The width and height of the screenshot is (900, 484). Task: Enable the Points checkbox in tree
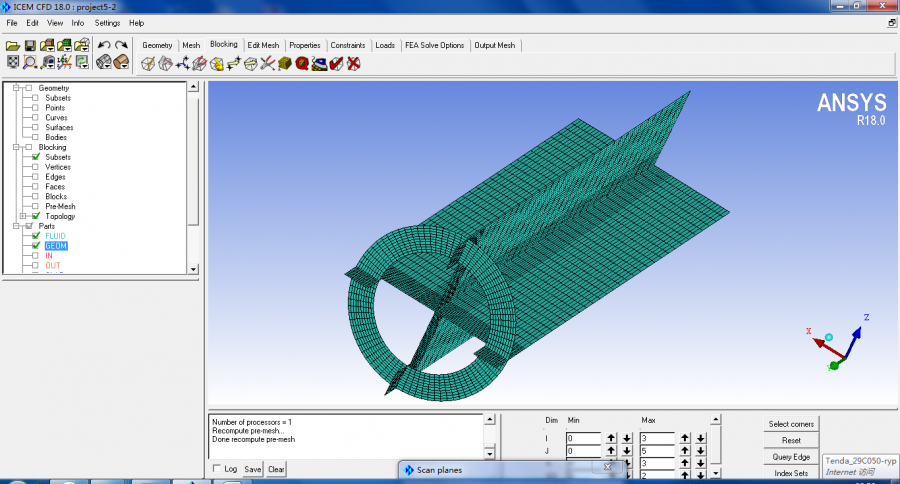click(x=36, y=107)
